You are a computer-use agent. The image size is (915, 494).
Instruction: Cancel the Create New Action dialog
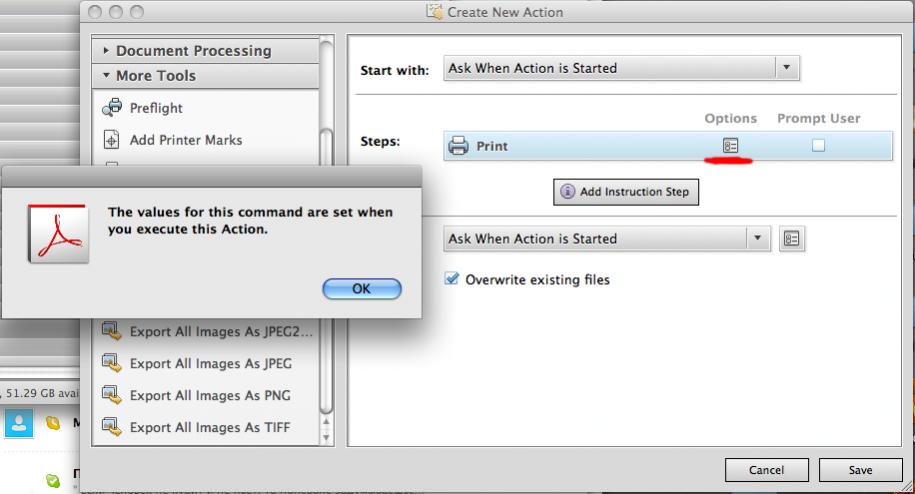pos(766,470)
